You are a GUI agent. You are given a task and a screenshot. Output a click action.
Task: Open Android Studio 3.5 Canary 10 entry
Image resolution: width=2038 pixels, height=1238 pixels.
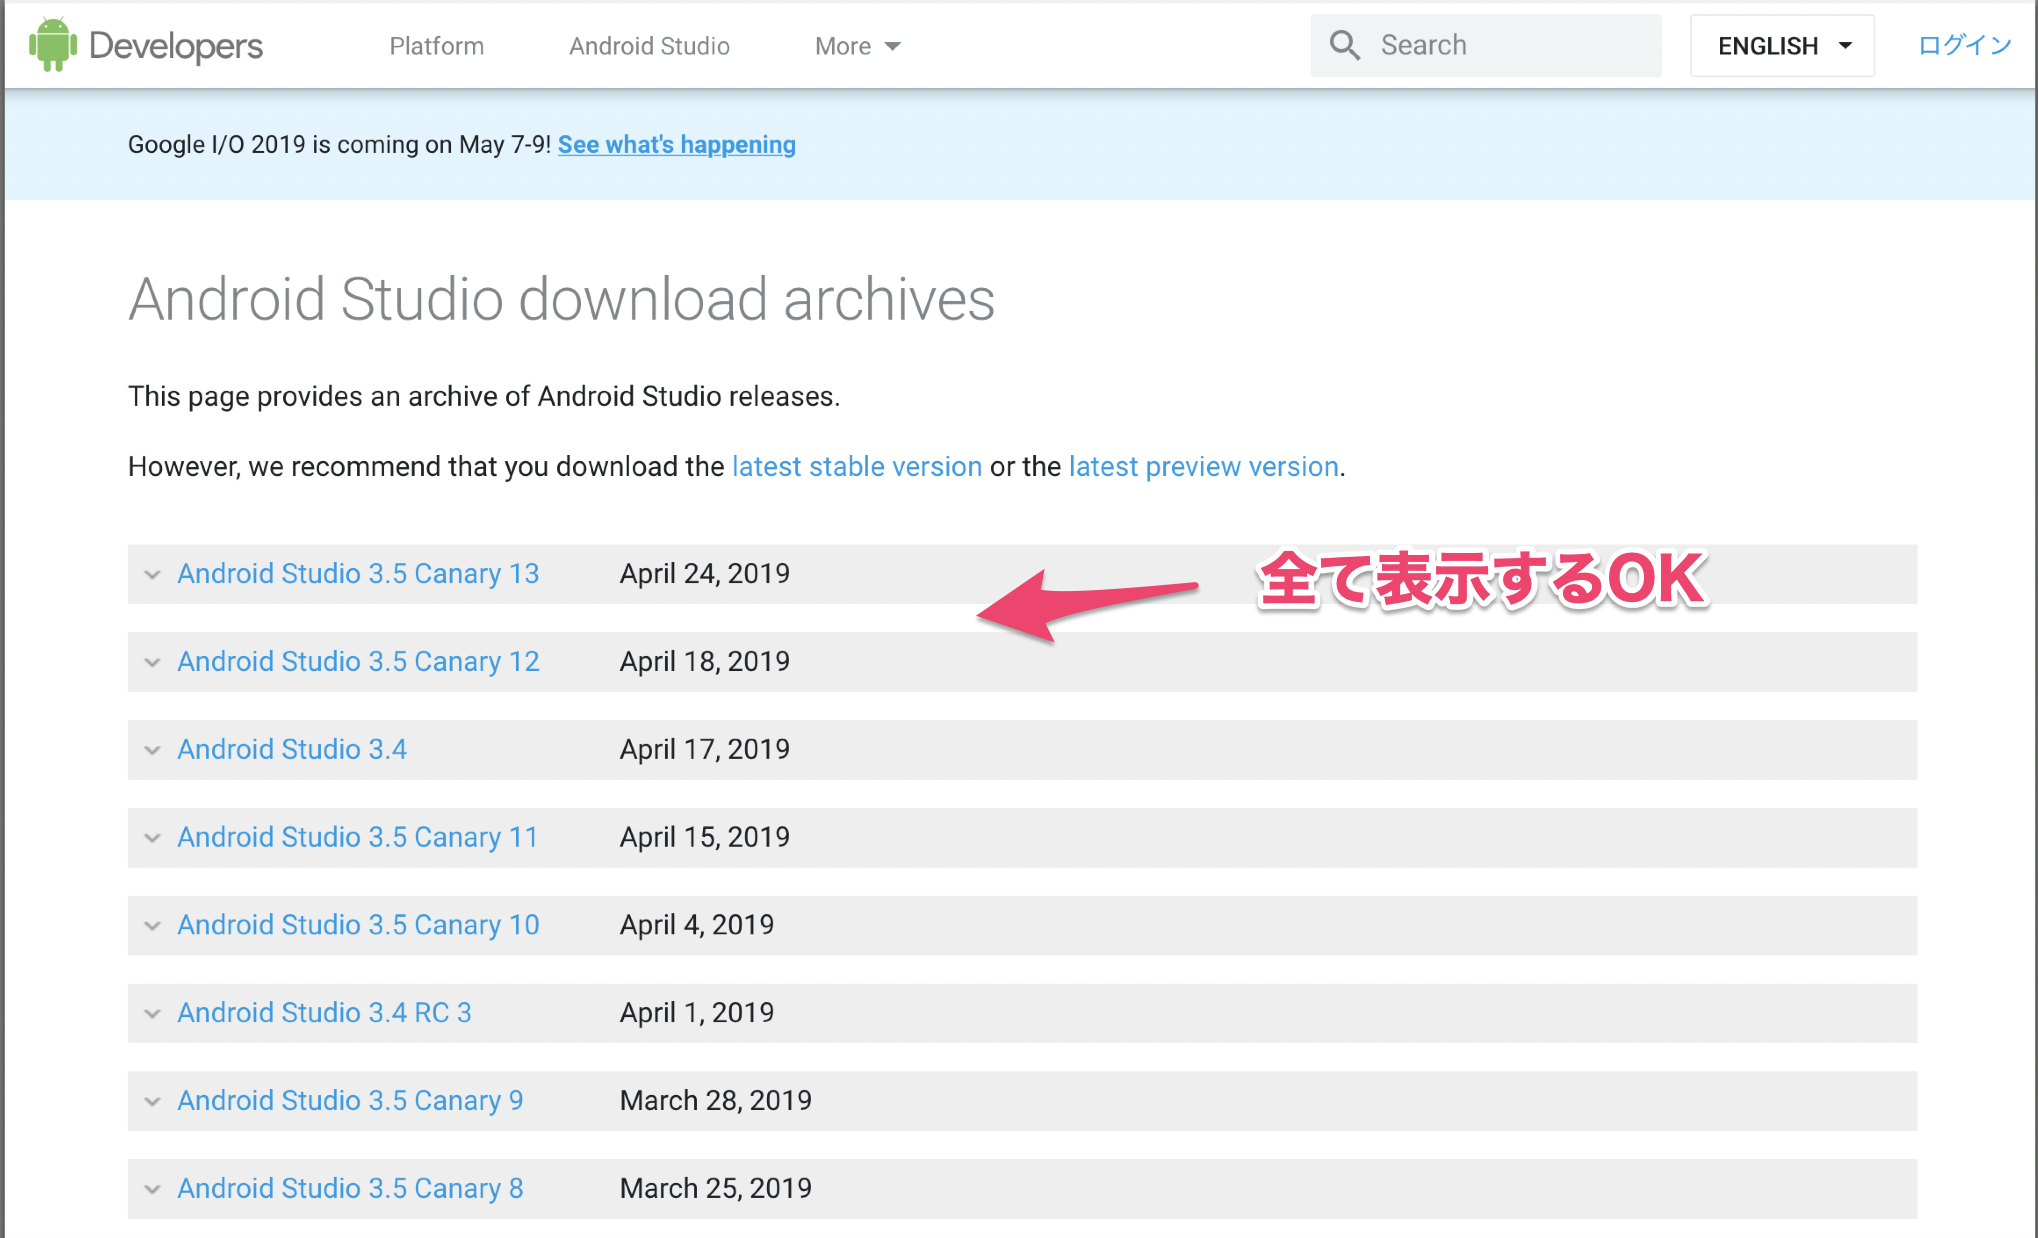tap(358, 926)
